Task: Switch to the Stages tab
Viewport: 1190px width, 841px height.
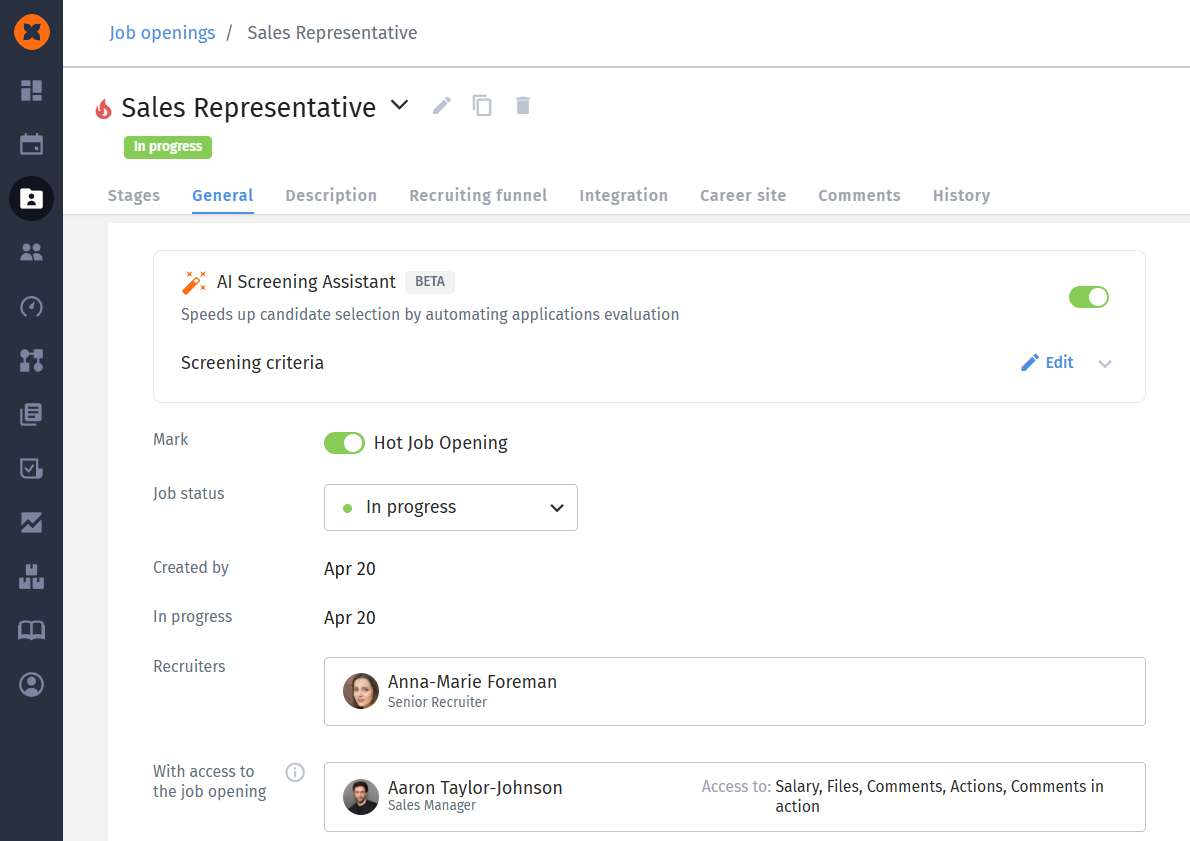Action: [x=134, y=196]
